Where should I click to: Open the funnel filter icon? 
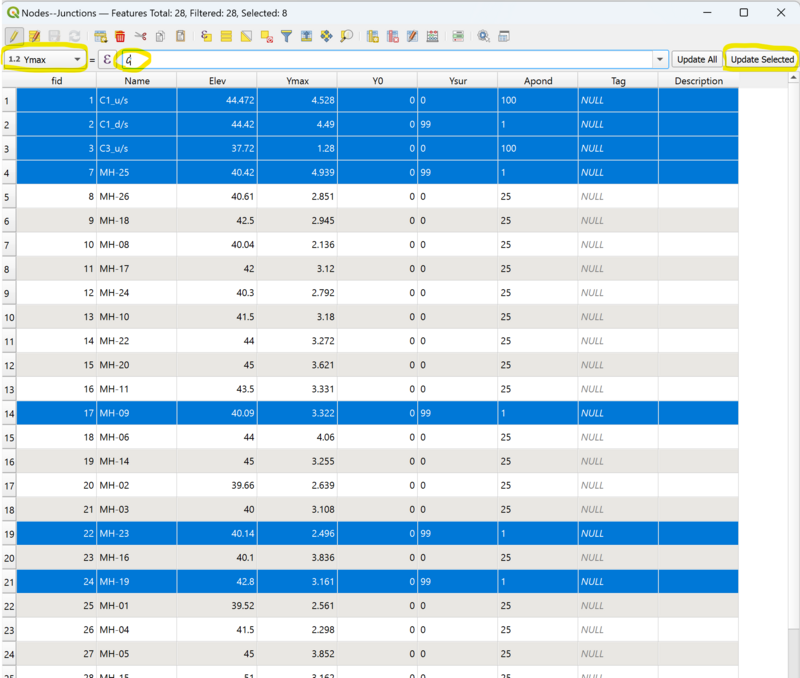click(x=286, y=36)
